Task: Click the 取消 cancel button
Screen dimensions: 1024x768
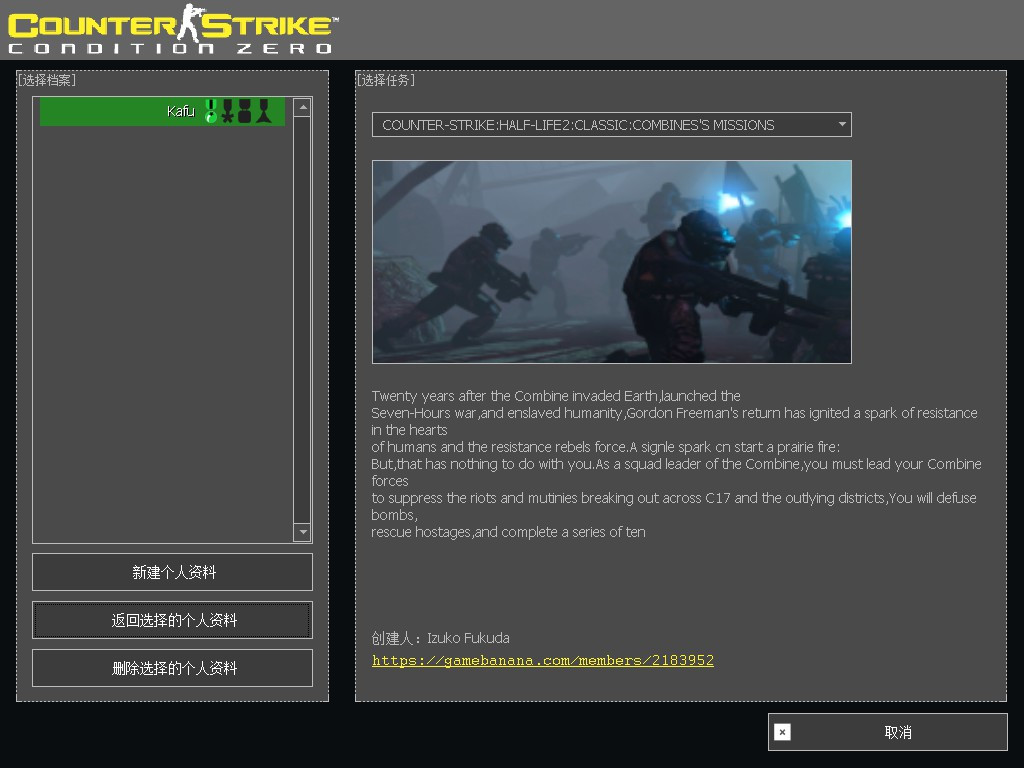Action: (x=888, y=732)
